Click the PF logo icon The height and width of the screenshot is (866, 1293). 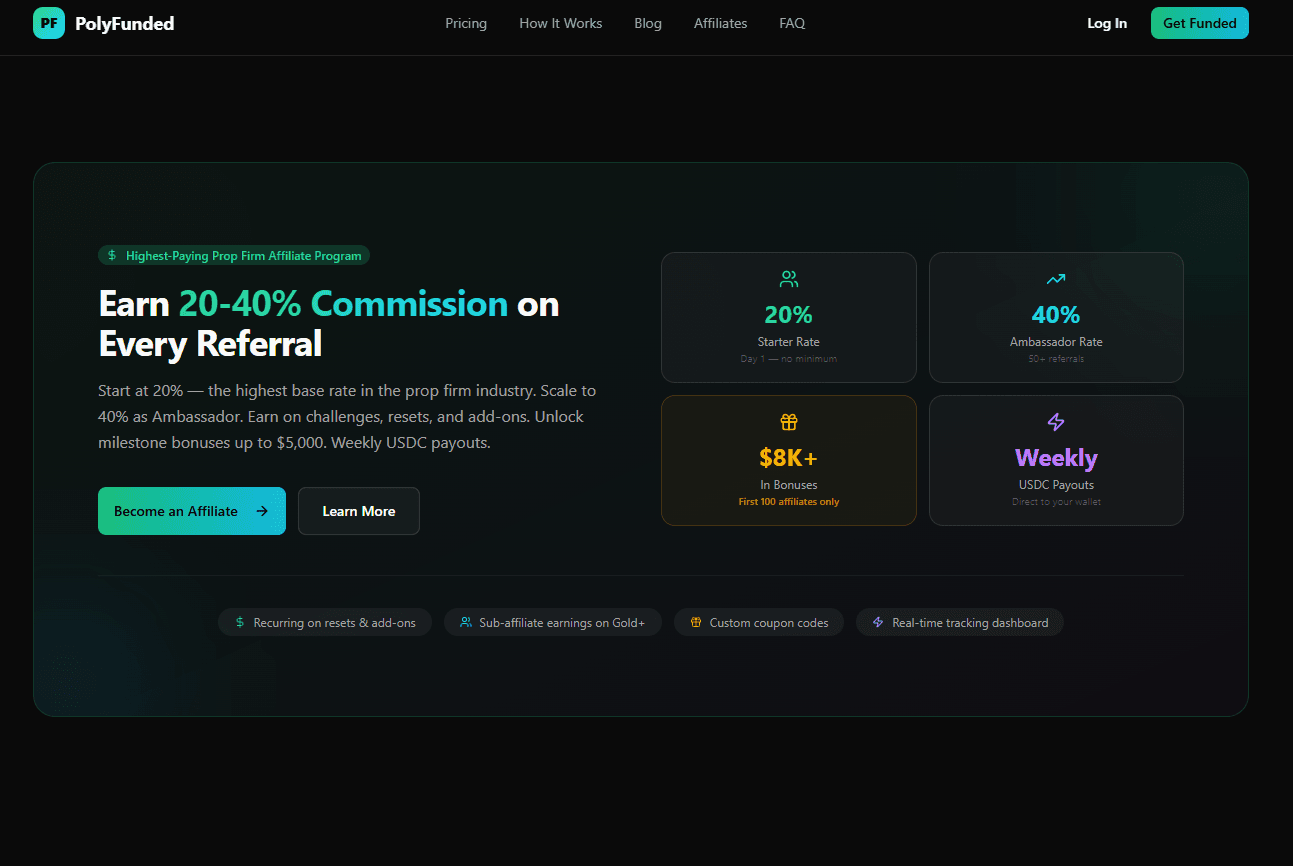(48, 22)
